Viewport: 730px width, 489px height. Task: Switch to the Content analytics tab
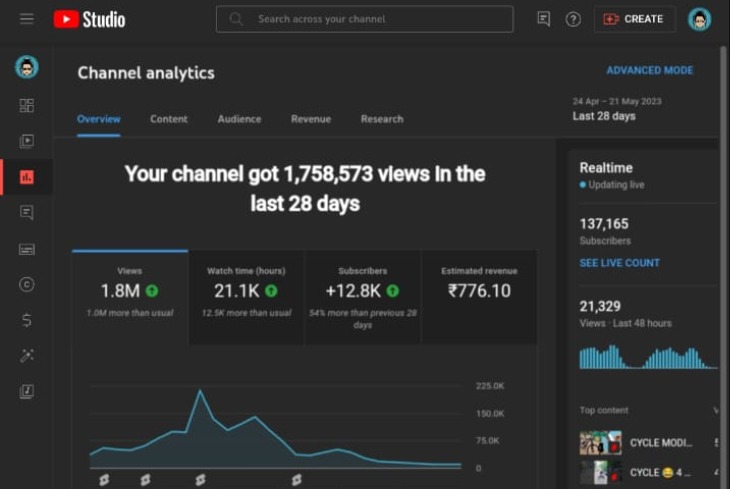click(169, 119)
